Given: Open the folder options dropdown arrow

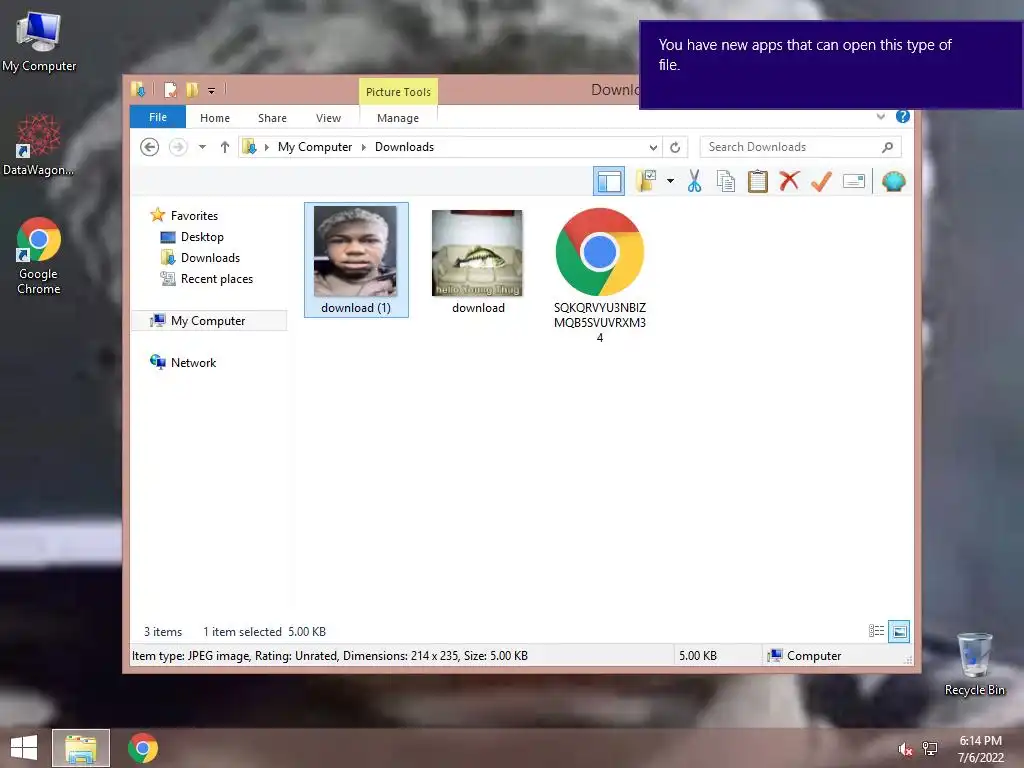Looking at the screenshot, I should 670,181.
